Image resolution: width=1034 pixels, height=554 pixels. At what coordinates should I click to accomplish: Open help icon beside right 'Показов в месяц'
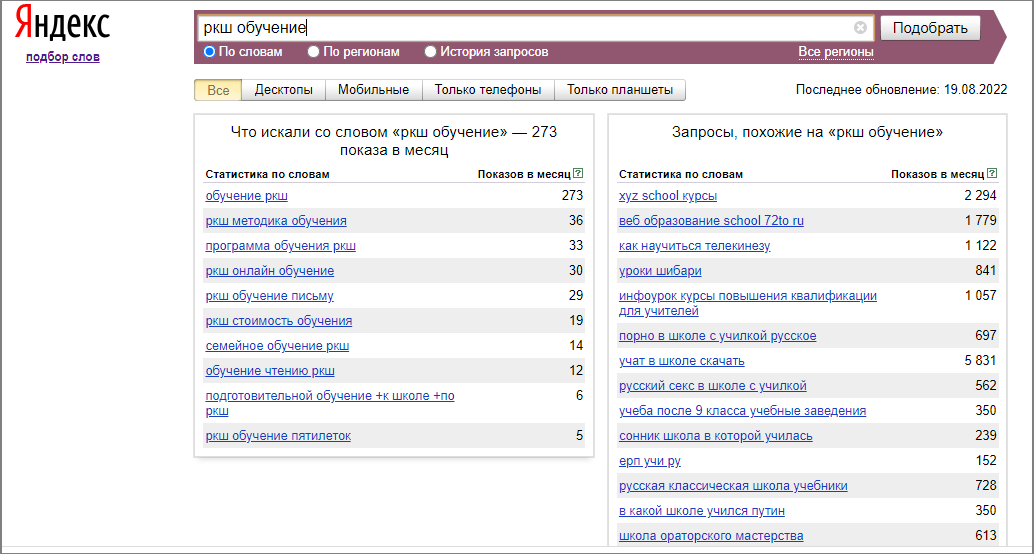pyautogui.click(x=992, y=174)
